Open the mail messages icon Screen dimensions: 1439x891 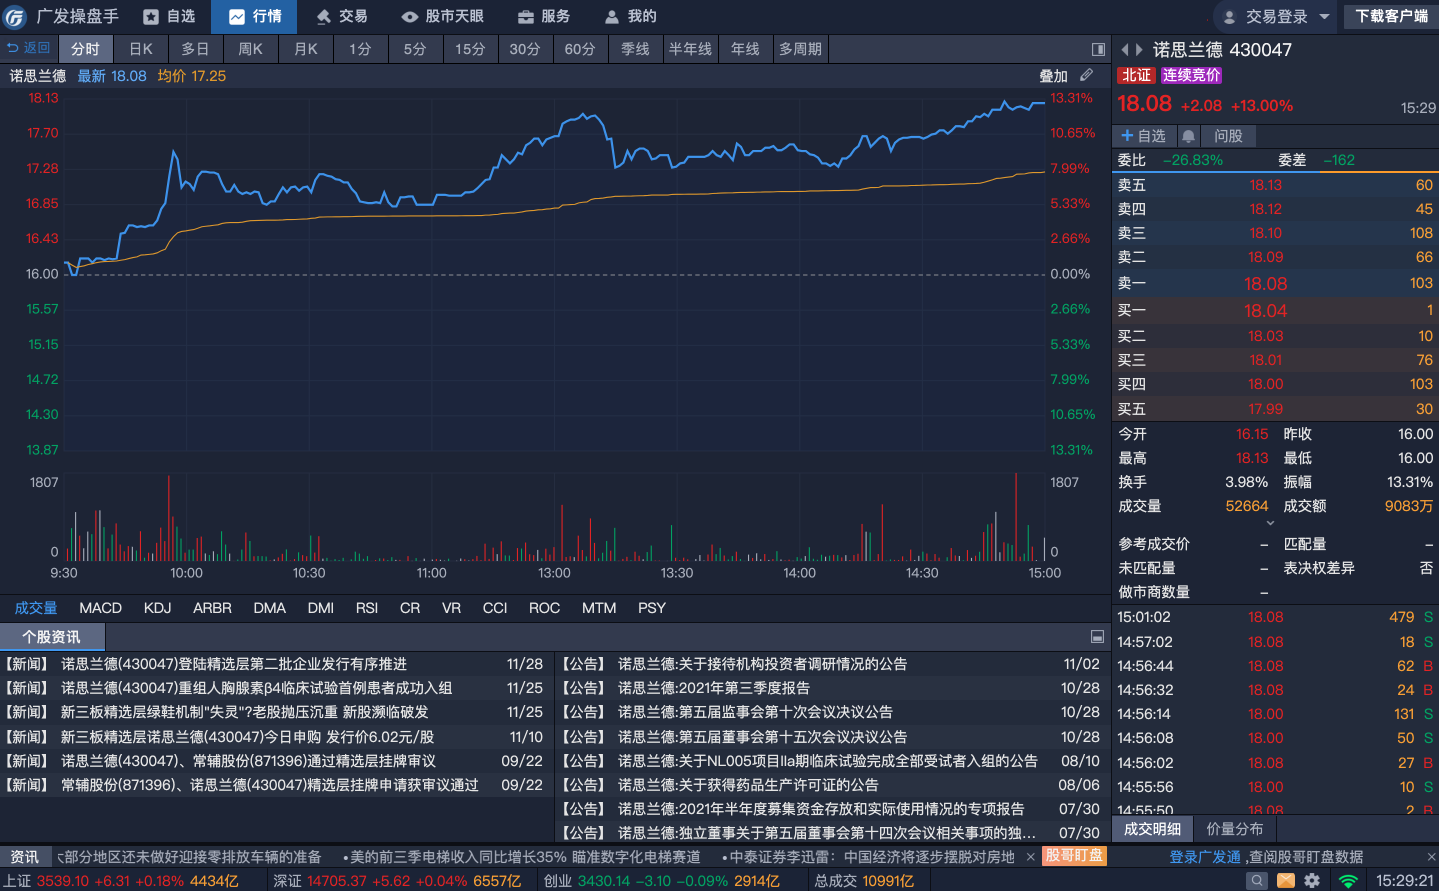1285,881
